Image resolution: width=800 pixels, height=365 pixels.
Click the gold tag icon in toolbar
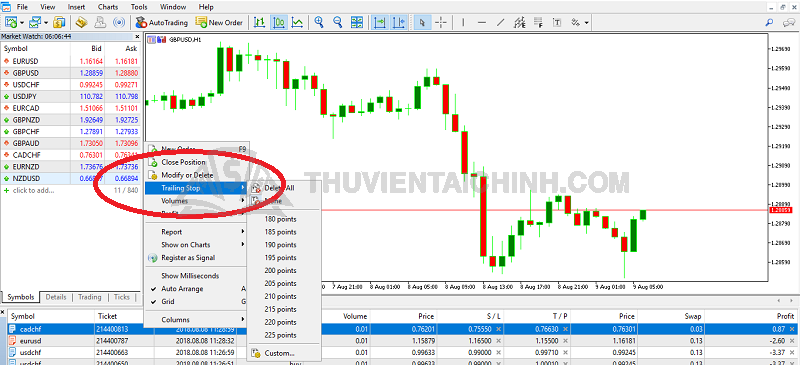click(82, 22)
